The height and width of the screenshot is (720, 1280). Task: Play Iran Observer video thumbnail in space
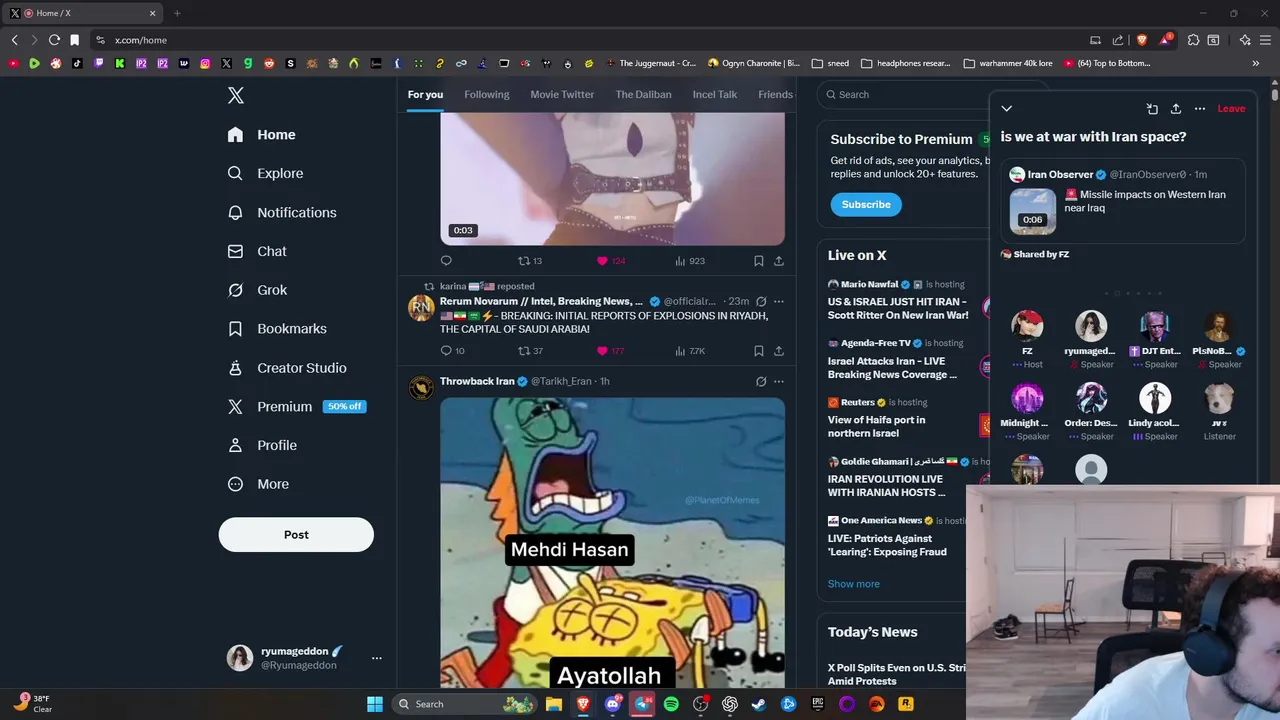coord(1032,211)
